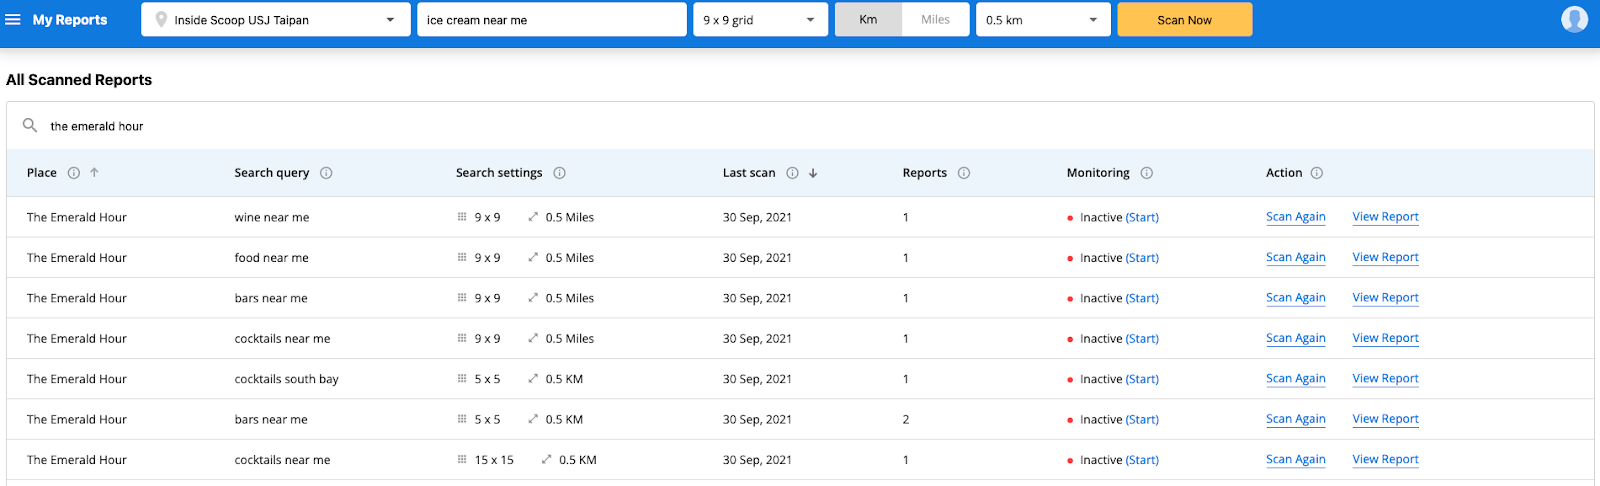Start monitoring for wine near me row
This screenshot has height=486, width=1600.
(x=1142, y=217)
